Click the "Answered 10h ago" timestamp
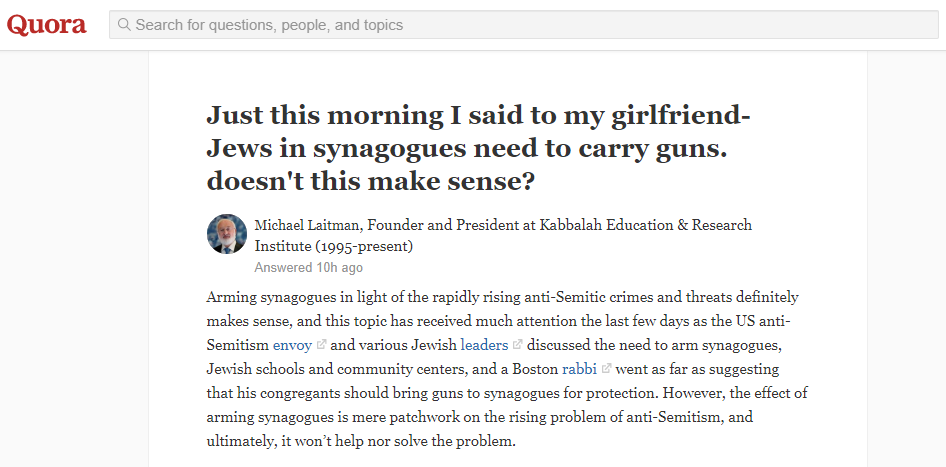The height and width of the screenshot is (467, 946). pos(308,268)
